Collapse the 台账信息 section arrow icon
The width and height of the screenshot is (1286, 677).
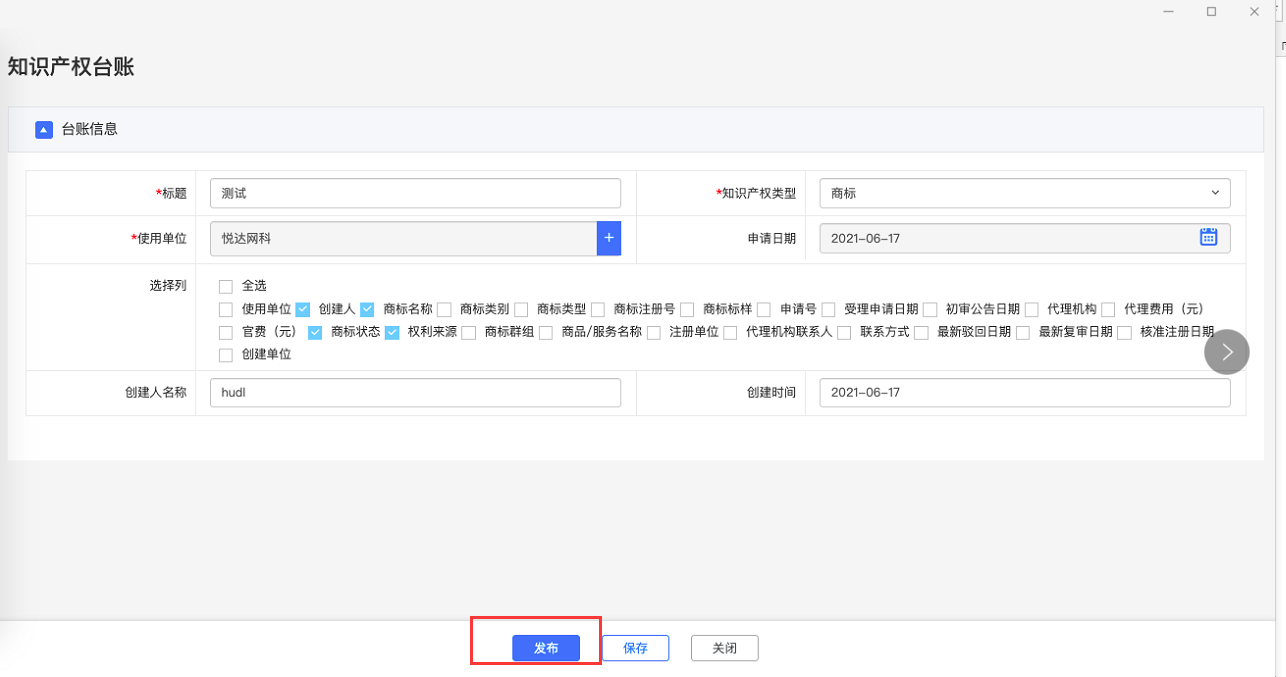(43, 130)
